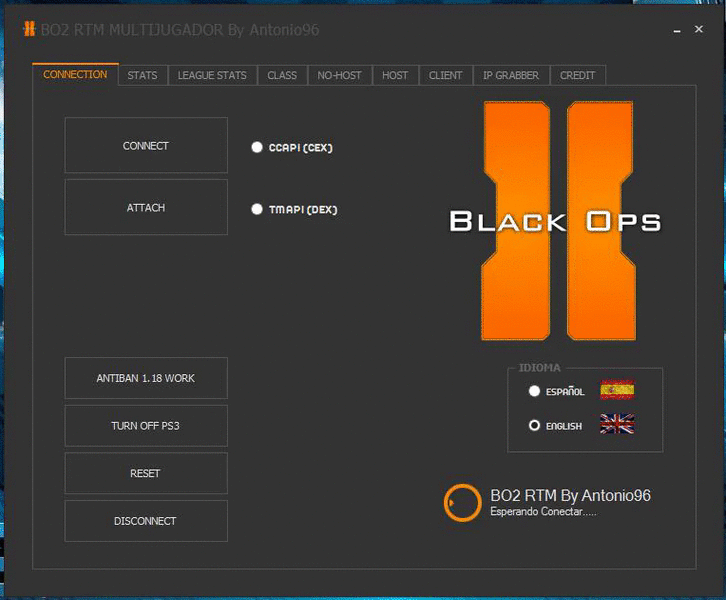
Task: Open the HOST tab
Action: click(395, 75)
